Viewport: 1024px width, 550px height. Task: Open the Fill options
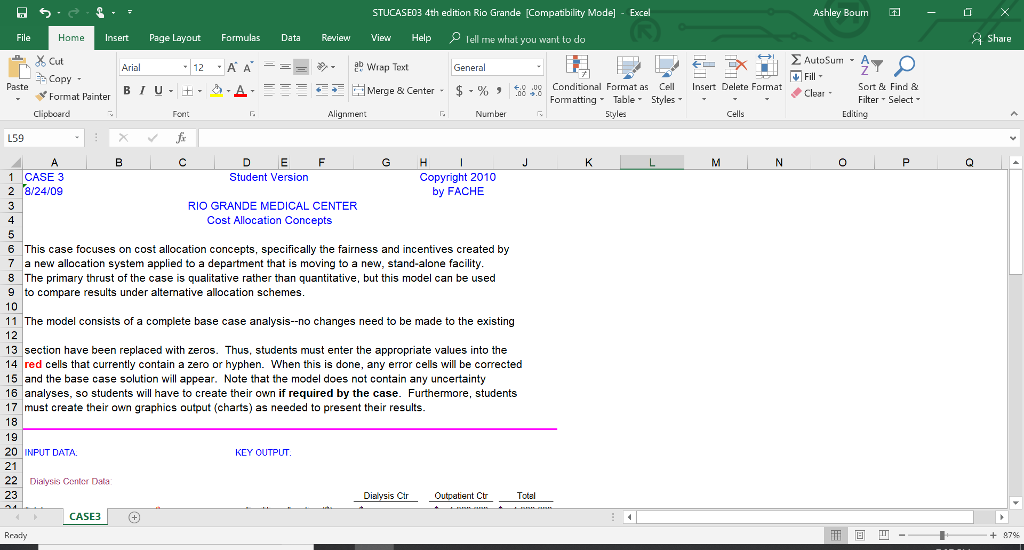point(806,76)
